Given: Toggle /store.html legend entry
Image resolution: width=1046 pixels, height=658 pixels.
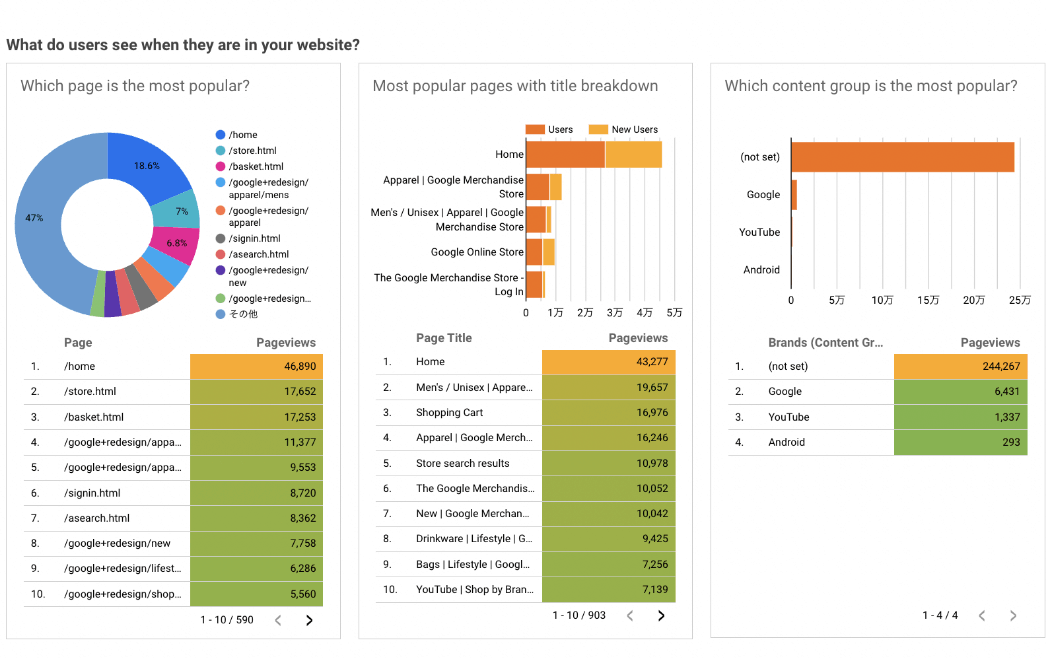Looking at the screenshot, I should tap(246, 151).
